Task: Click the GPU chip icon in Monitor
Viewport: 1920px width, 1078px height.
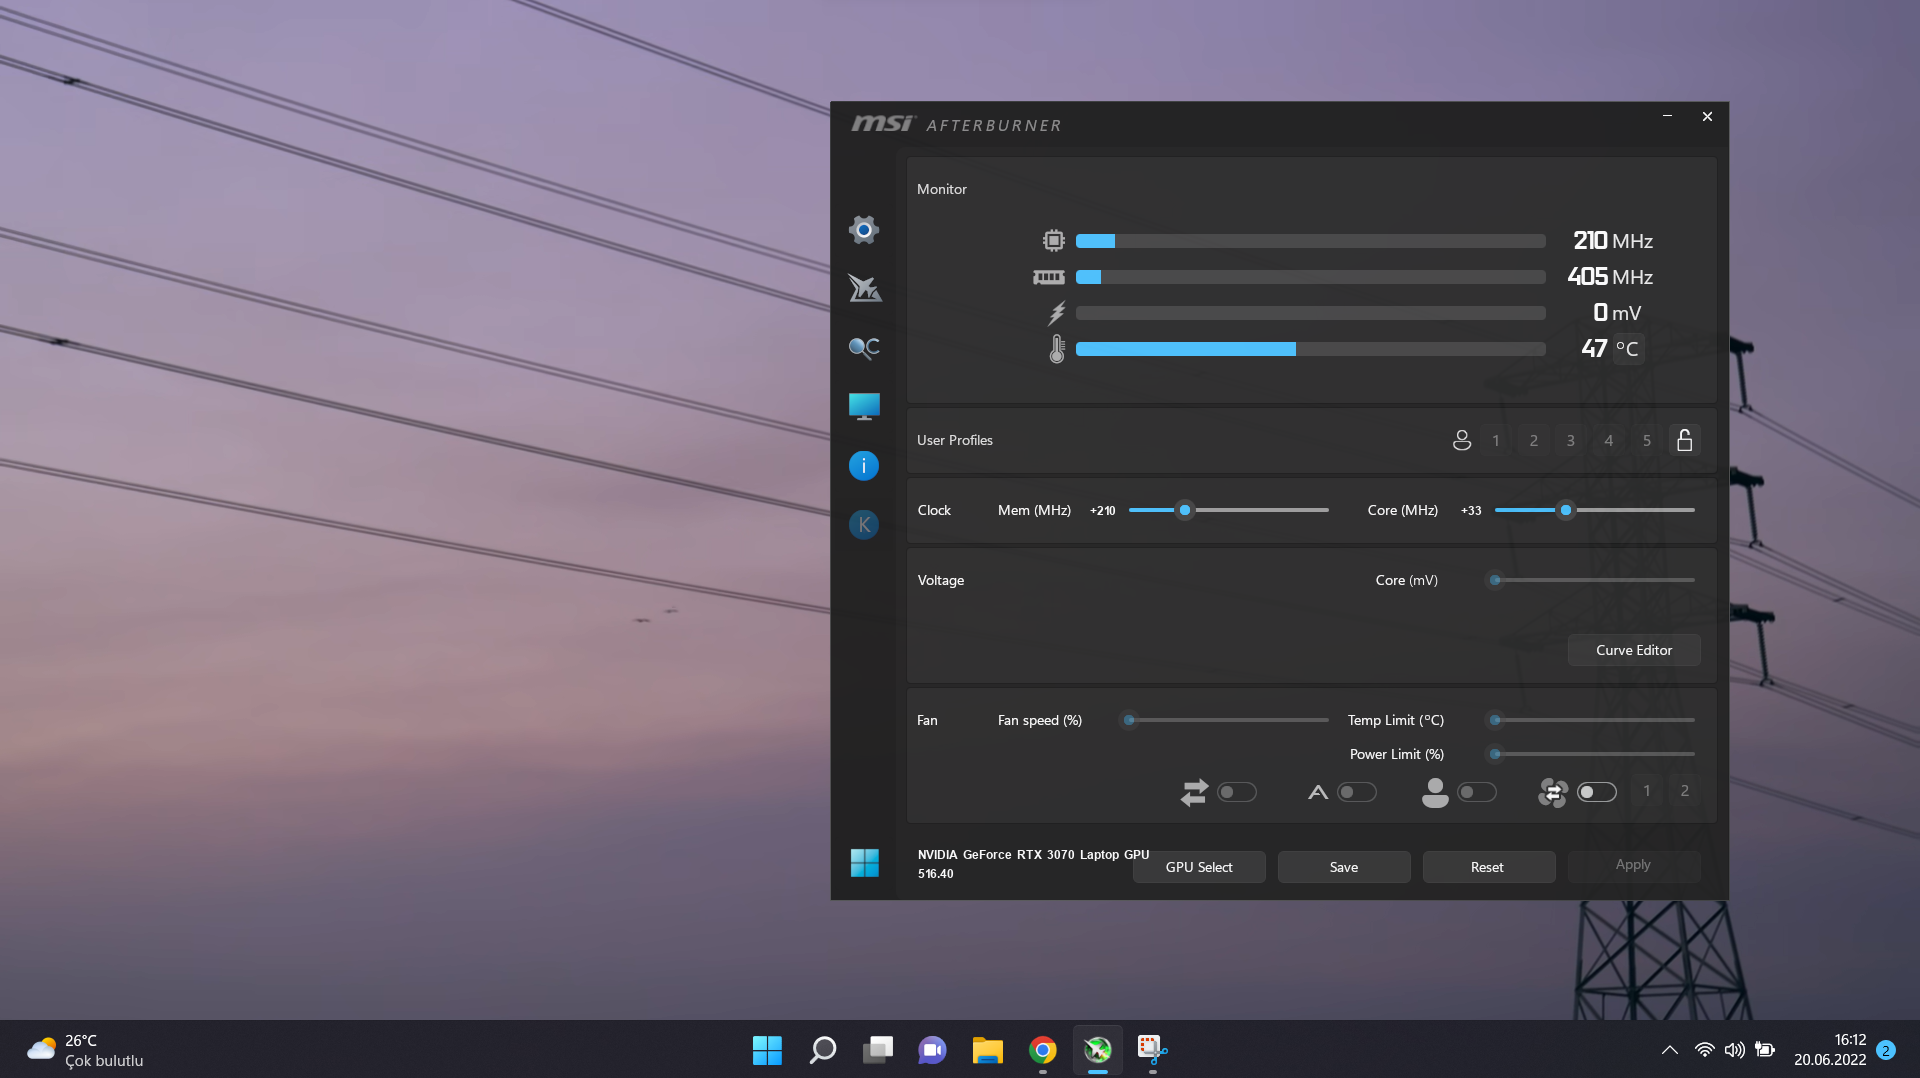Action: (x=1053, y=240)
